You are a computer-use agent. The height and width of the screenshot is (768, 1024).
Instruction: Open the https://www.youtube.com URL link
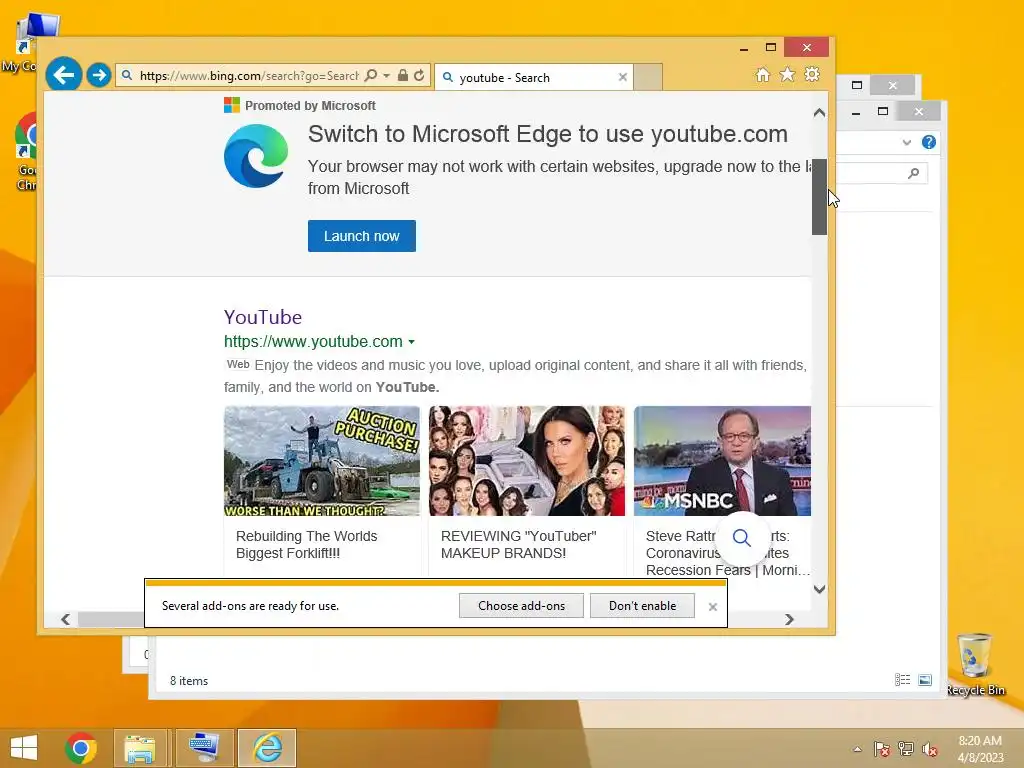coord(313,342)
